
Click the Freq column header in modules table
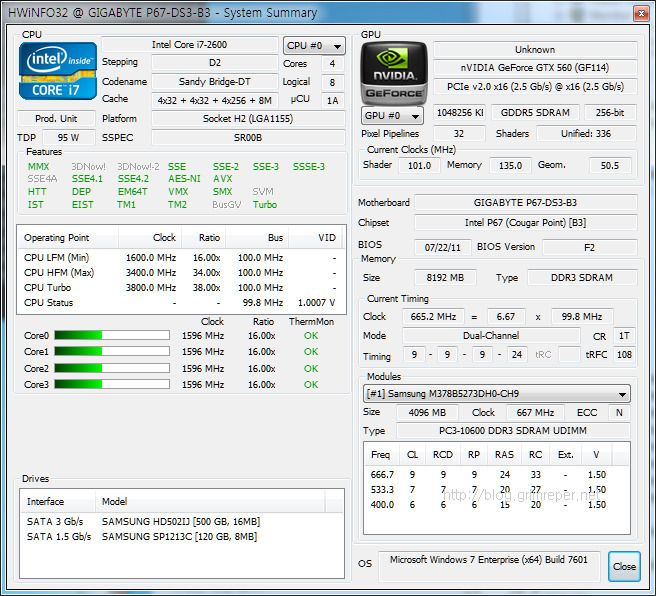(381, 455)
